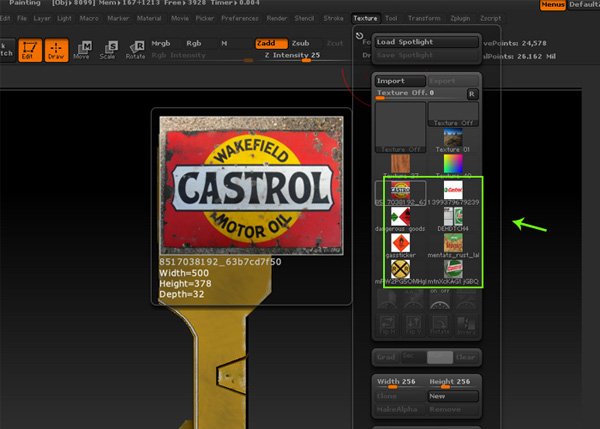The image size is (600, 429).
Task: Open the Transform menu
Action: (x=424, y=18)
